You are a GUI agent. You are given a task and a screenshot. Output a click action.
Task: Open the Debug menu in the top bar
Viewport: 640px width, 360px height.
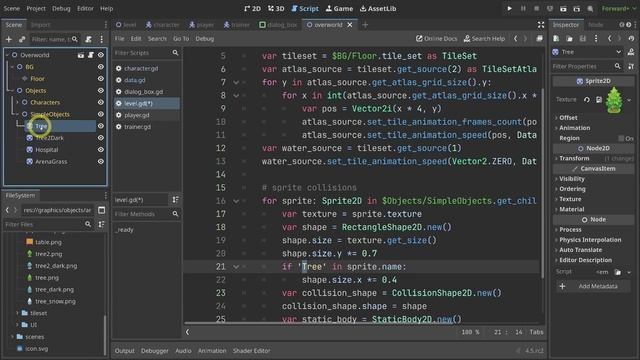(x=61, y=8)
